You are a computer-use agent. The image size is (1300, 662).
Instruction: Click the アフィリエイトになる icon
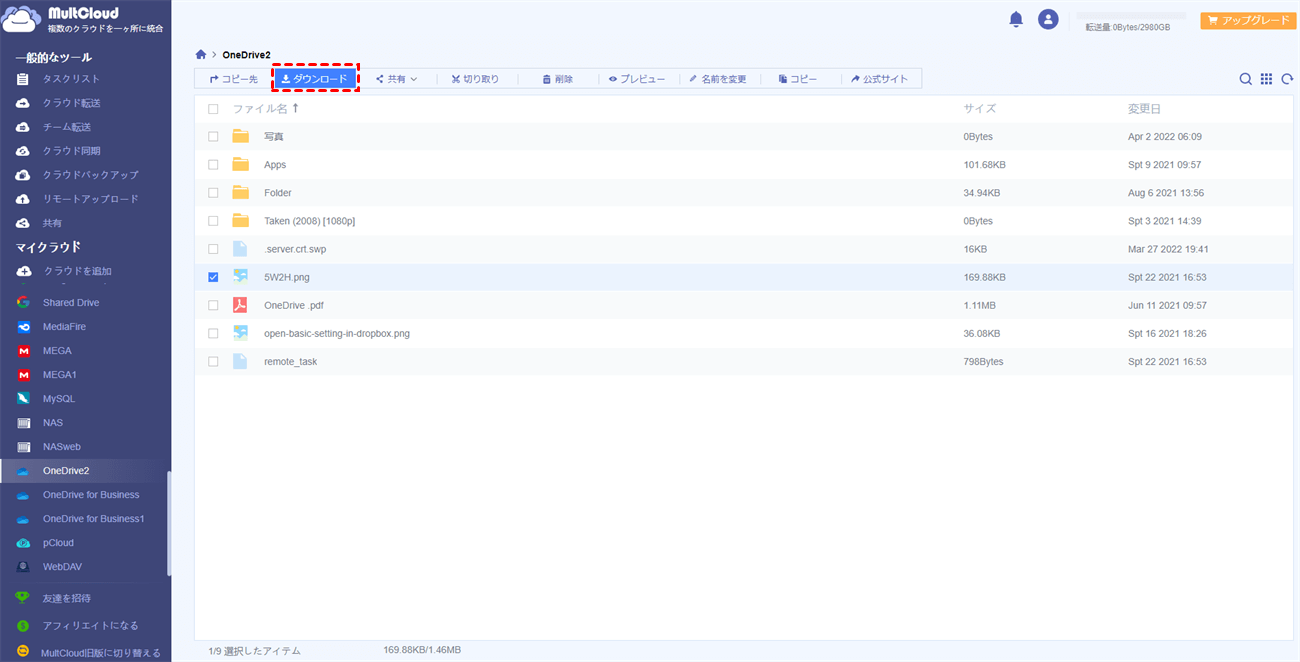click(x=23, y=625)
